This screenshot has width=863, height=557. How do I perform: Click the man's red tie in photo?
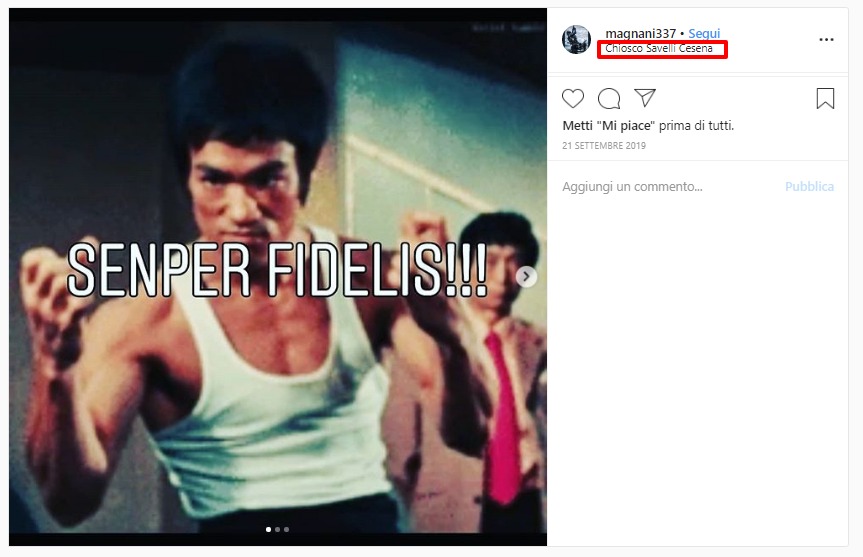(502, 417)
